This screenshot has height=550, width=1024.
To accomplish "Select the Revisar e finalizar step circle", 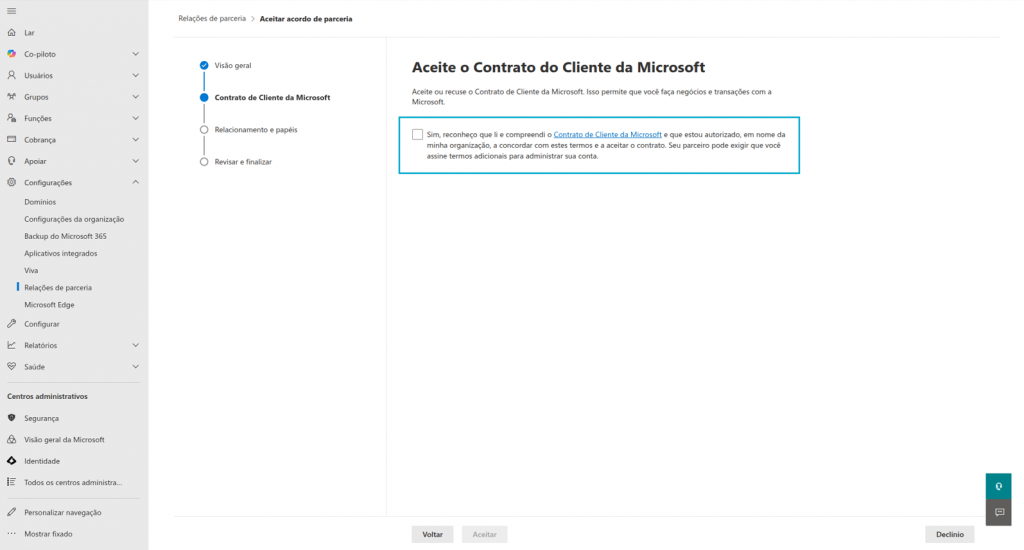I will tap(204, 161).
